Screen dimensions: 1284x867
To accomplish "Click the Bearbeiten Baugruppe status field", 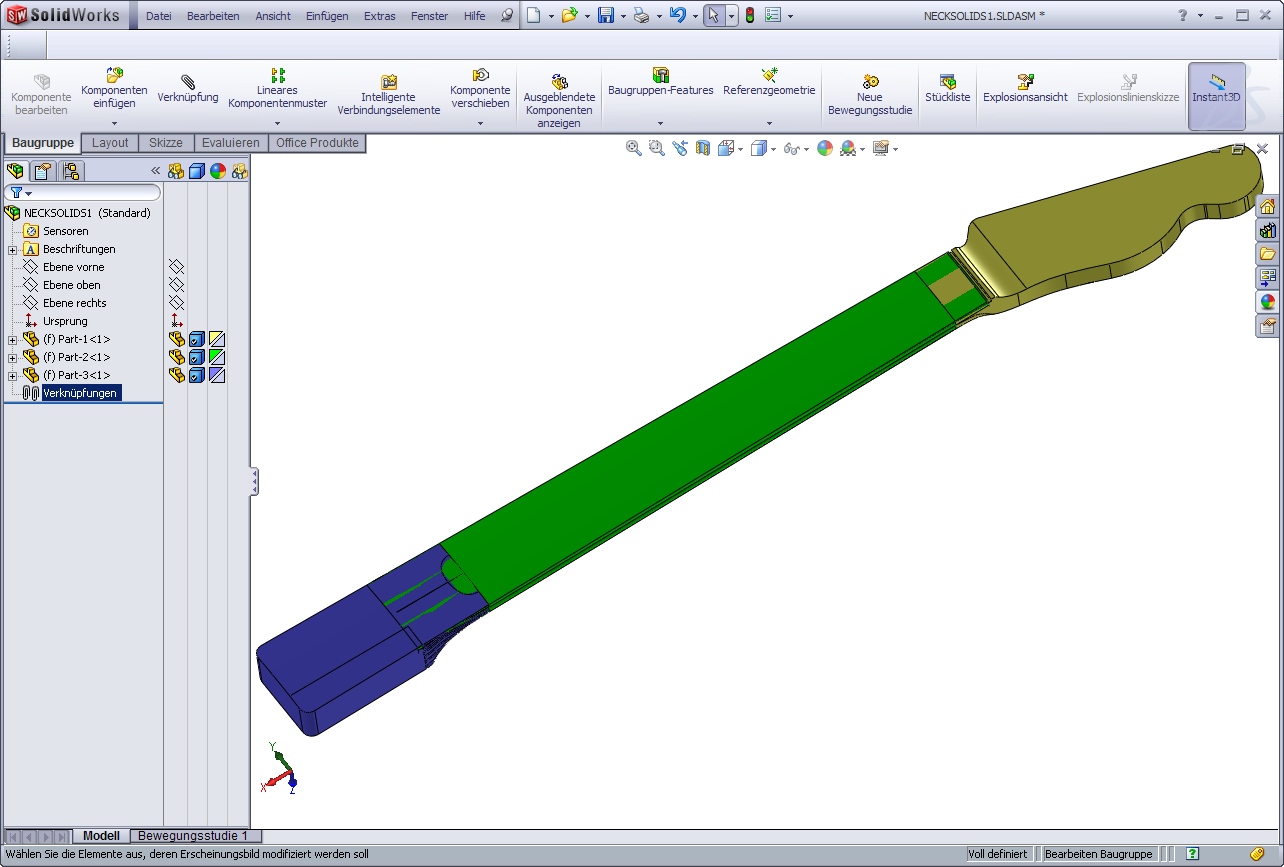I will tap(1098, 854).
